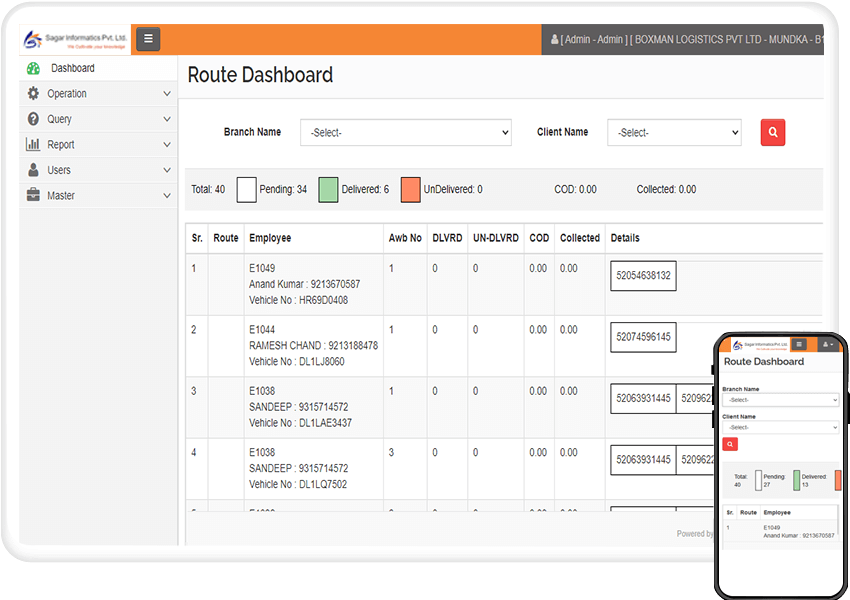The width and height of the screenshot is (850, 600).
Task: Click the Operation gear icon
Action: point(33,94)
